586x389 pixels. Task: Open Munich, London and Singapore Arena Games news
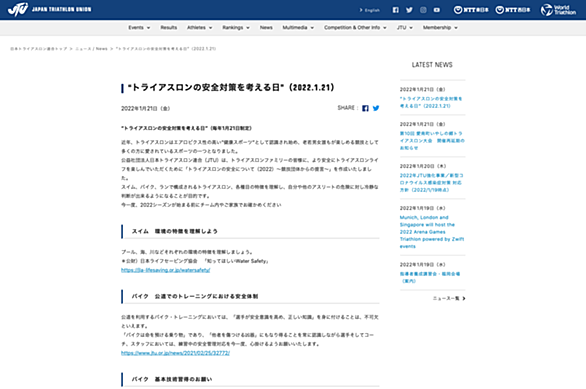(432, 232)
